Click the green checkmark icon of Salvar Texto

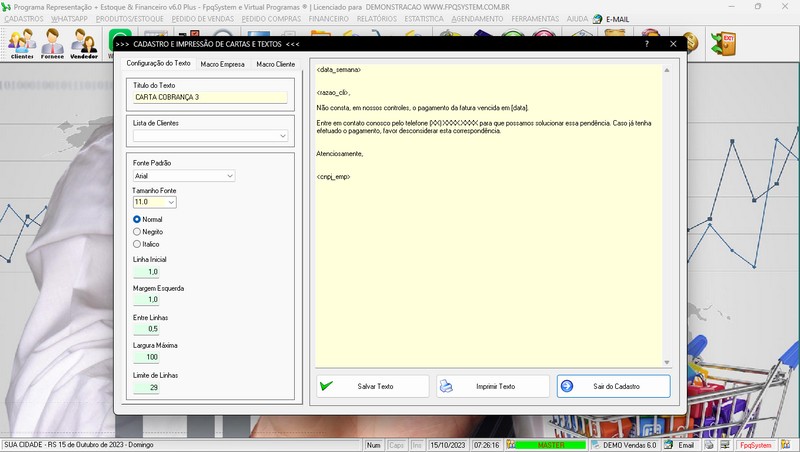(x=326, y=386)
